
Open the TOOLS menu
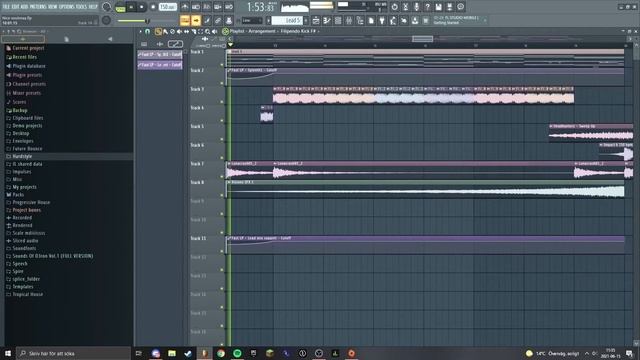coord(81,7)
